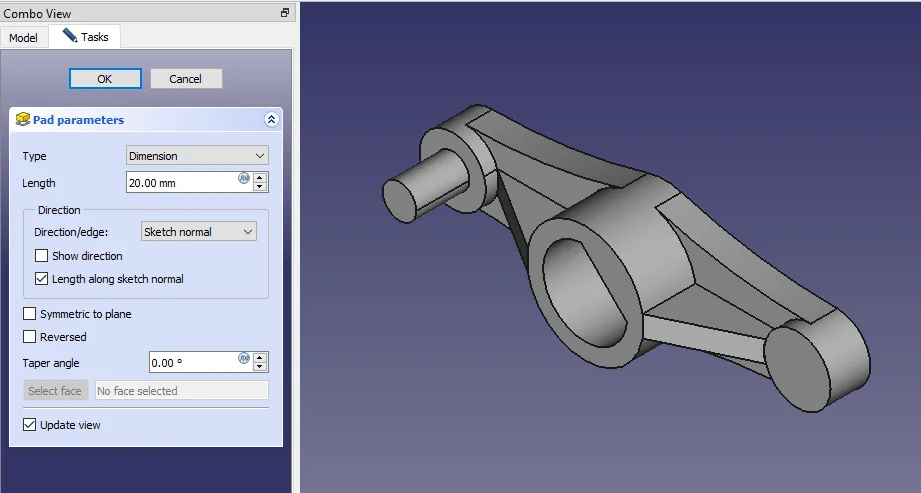The image size is (921, 493).
Task: Click the Pad parameters pad icon
Action: 23,120
